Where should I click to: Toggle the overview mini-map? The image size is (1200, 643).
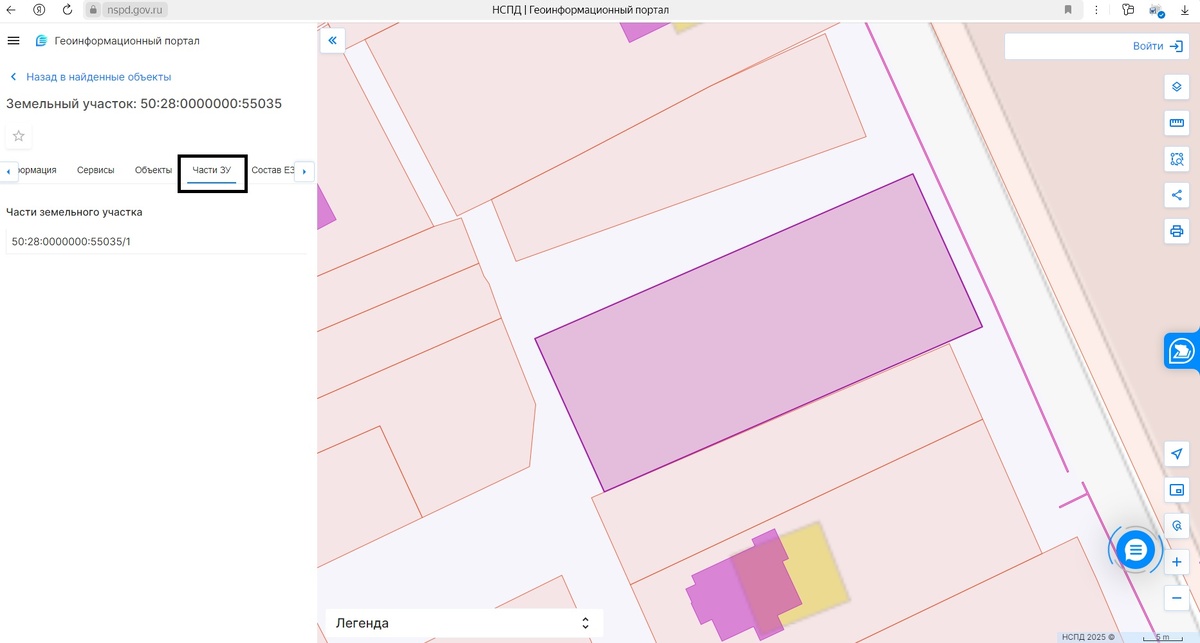1177,490
